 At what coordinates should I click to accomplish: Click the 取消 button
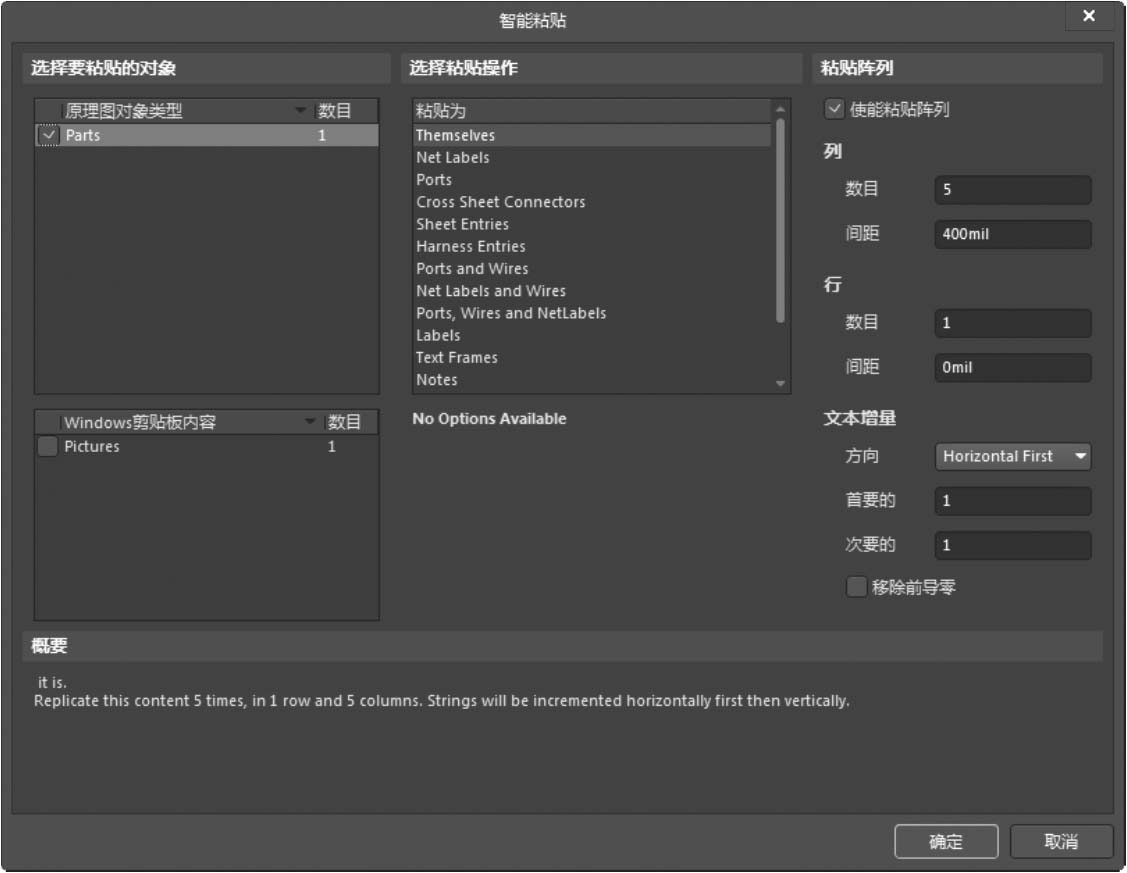(1060, 842)
